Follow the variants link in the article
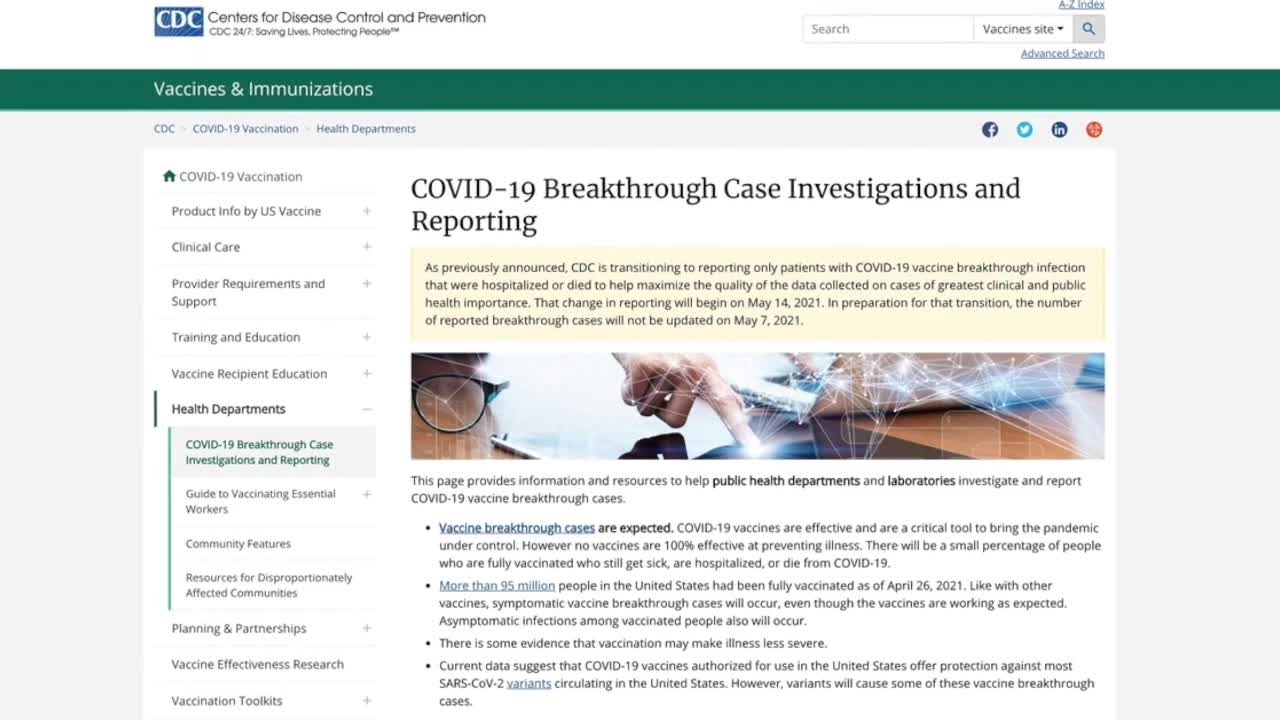Screen dimensions: 1280x720 click(529, 684)
